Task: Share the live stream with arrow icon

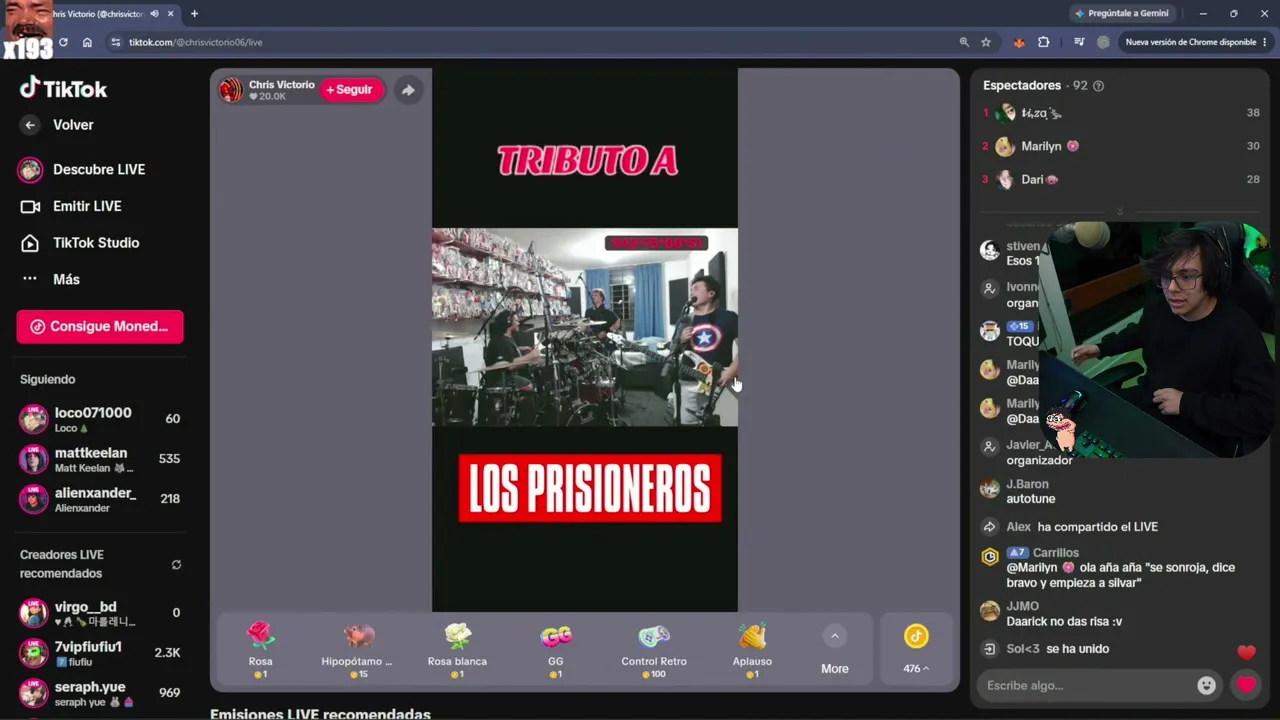Action: click(408, 90)
